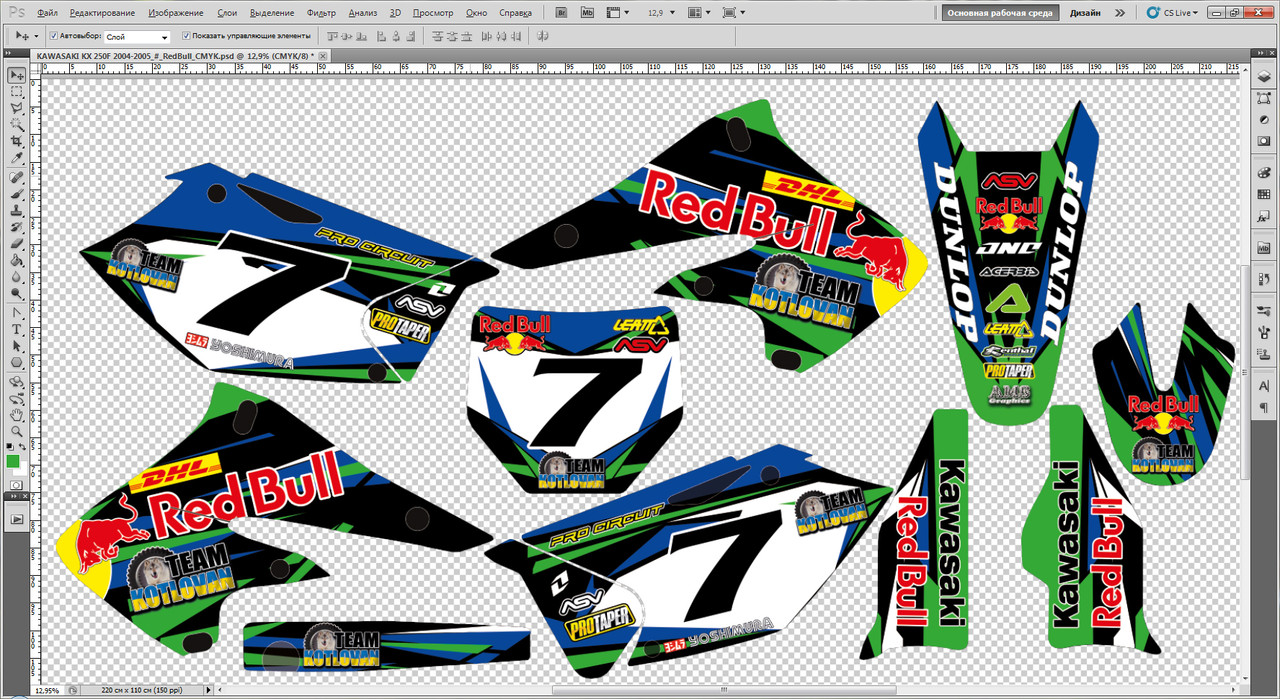The image size is (1280, 699).
Task: Click the align left edges button
Action: [381, 36]
